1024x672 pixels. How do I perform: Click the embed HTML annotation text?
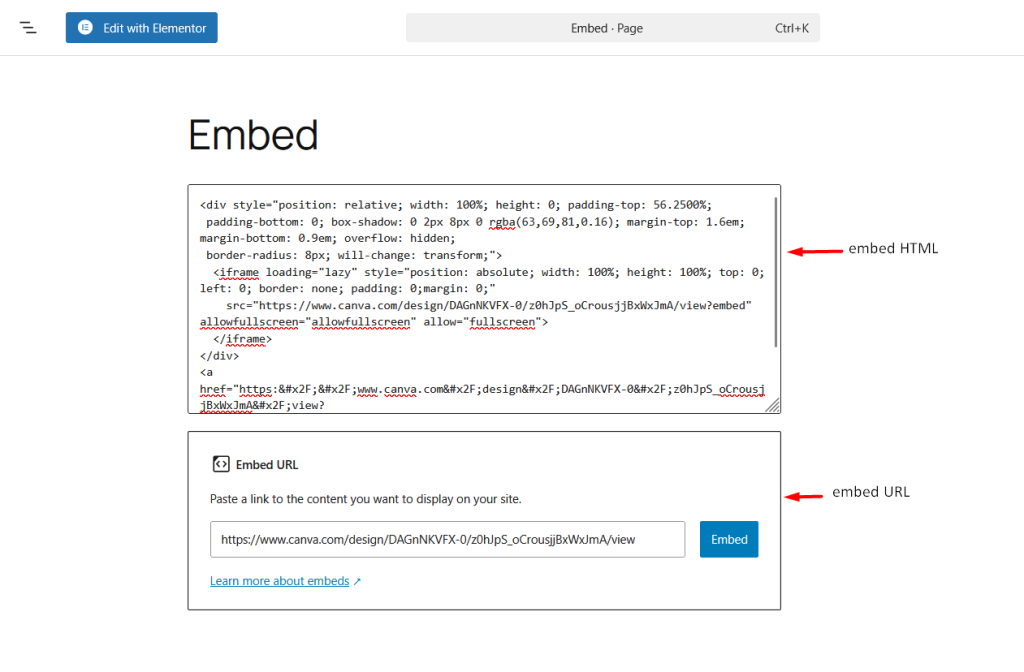[894, 248]
